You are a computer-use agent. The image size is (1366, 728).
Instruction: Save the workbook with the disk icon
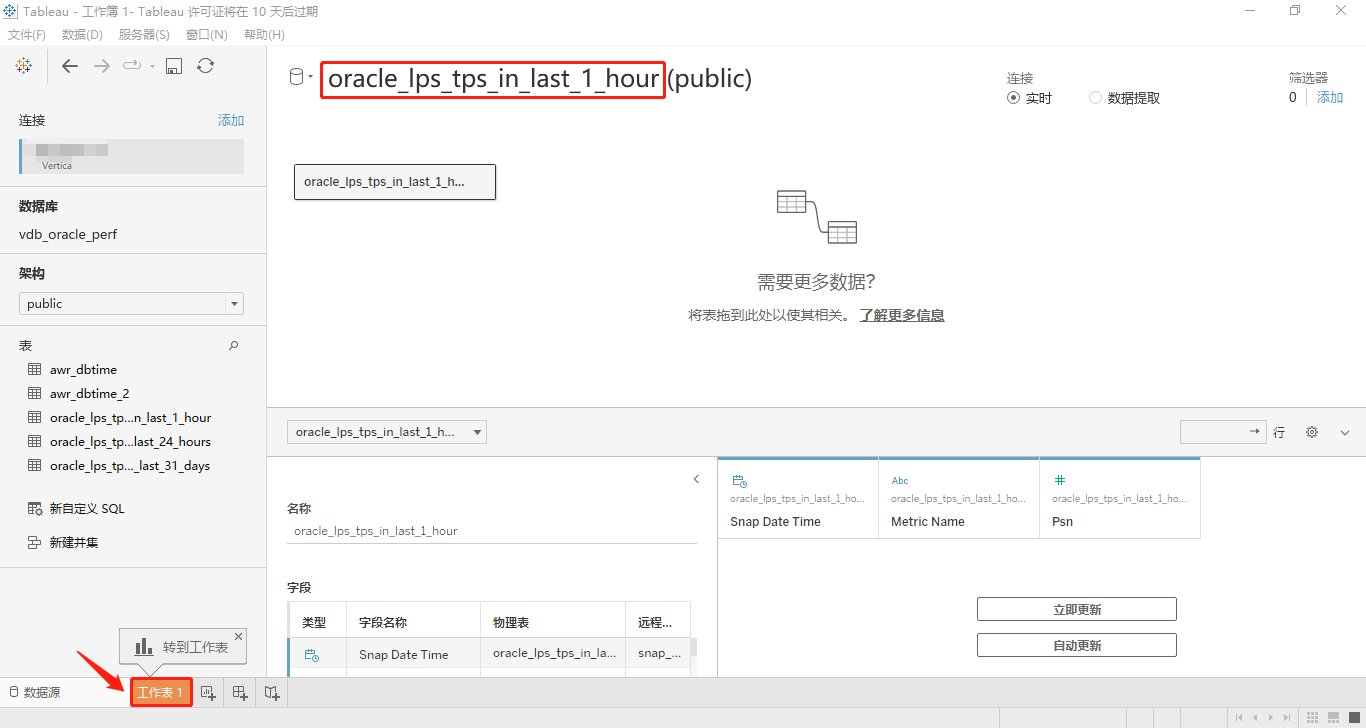click(174, 66)
